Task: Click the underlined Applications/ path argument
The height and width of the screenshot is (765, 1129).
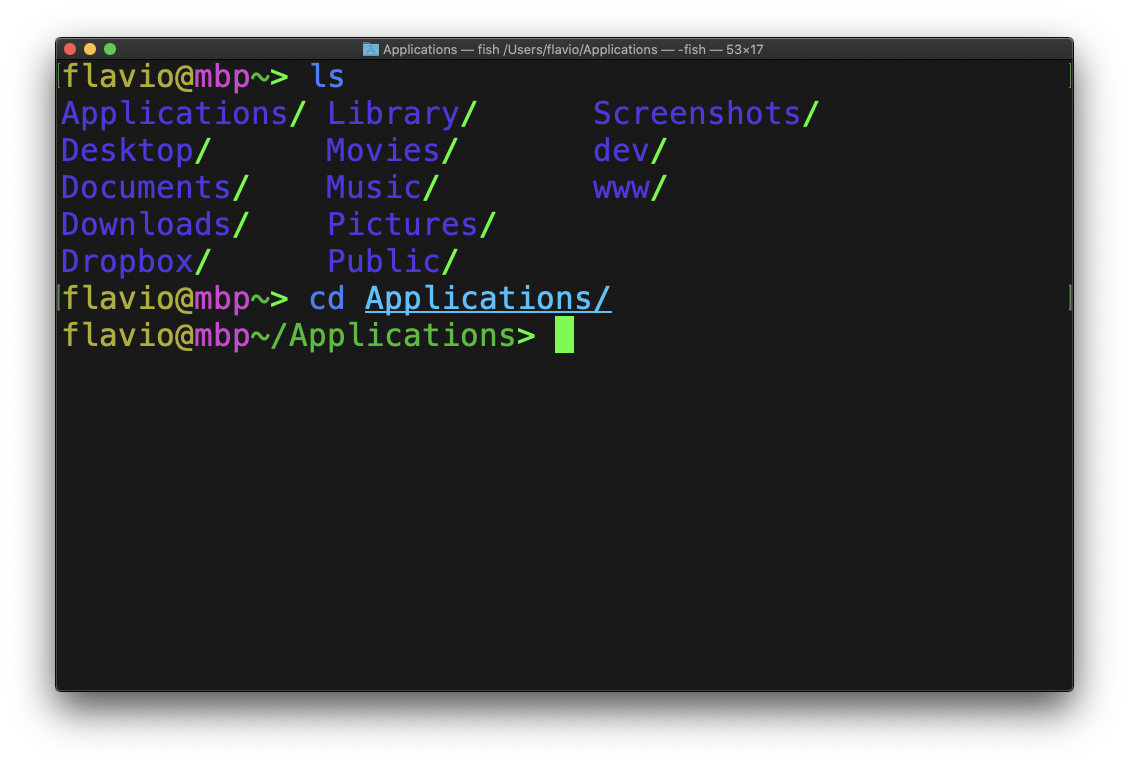Action: 488,298
